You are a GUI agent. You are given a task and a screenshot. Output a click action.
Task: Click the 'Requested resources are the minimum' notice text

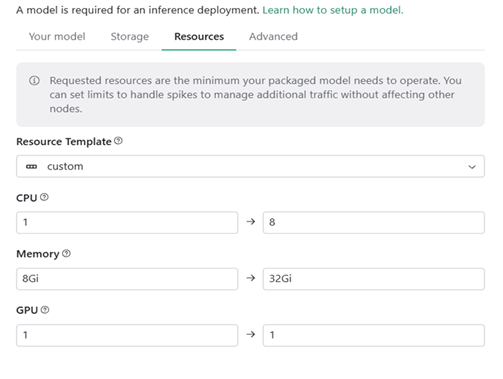(x=255, y=95)
